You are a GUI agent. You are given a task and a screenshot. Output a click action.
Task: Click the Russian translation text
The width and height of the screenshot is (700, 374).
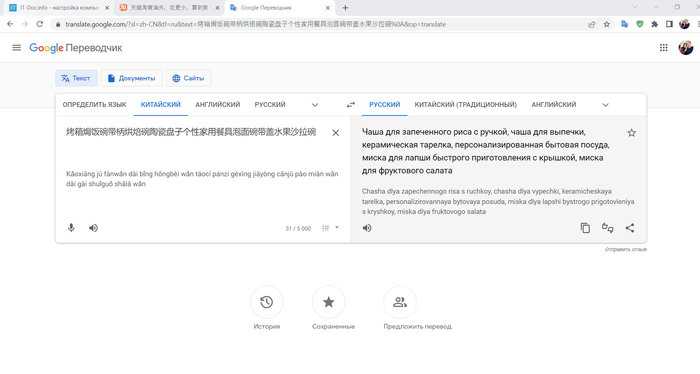[486, 151]
